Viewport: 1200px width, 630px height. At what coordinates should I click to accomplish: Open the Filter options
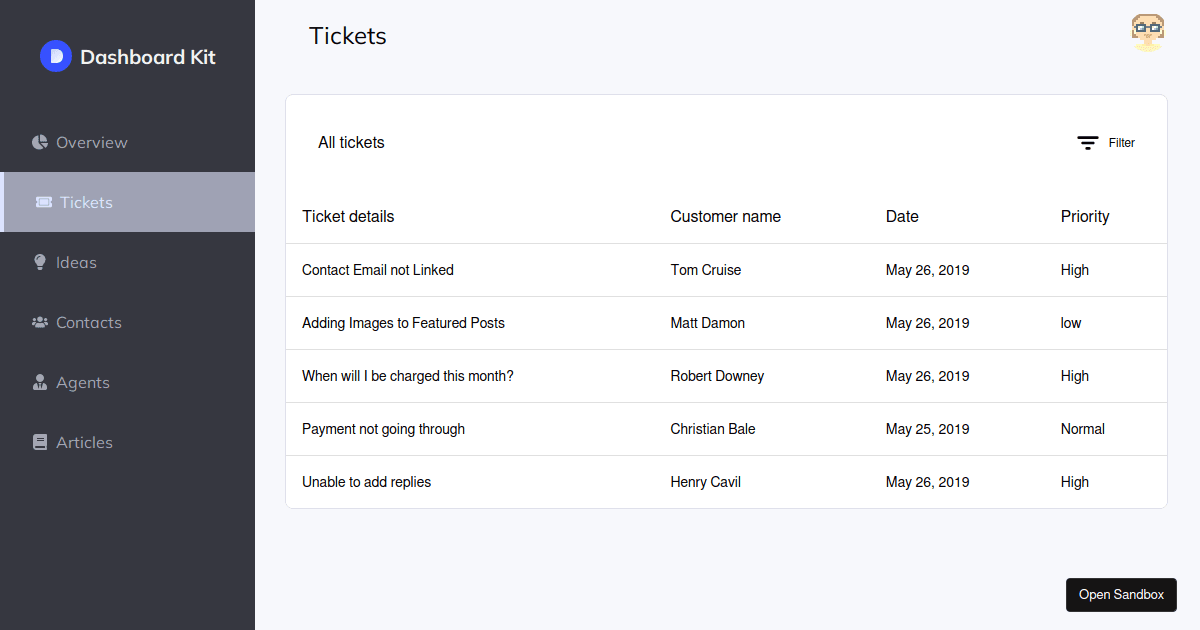click(1121, 143)
